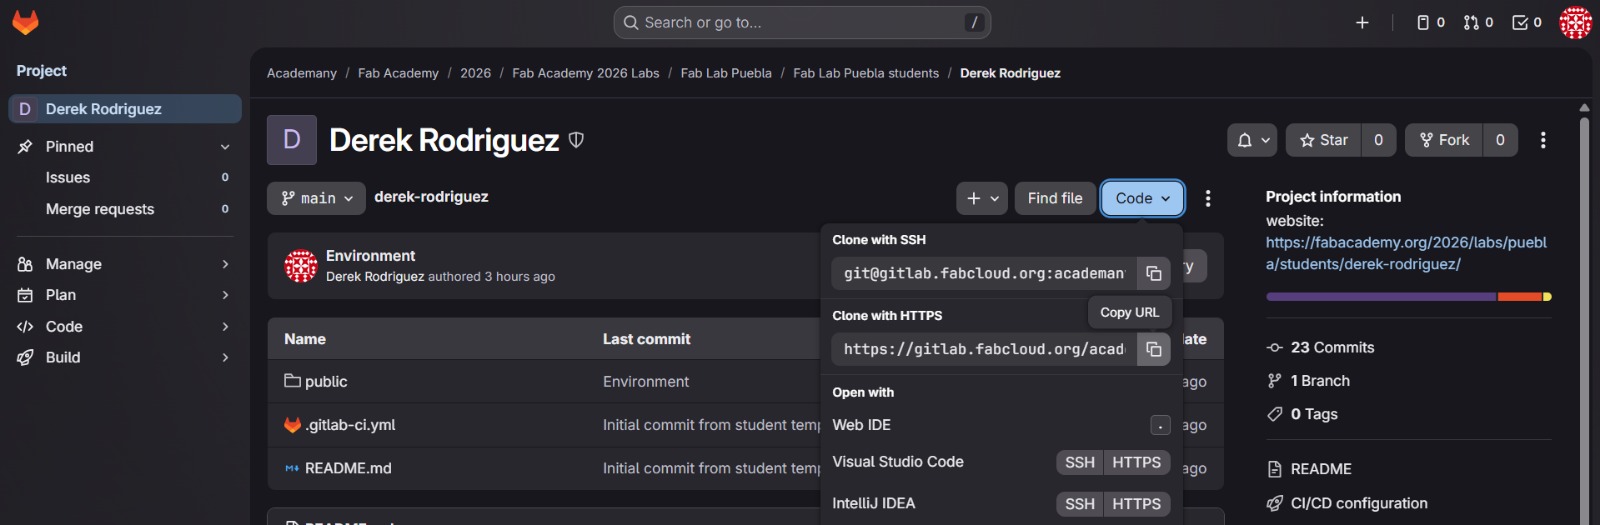Open Merge requests in the sidebar
1600x525 pixels.
(x=100, y=209)
